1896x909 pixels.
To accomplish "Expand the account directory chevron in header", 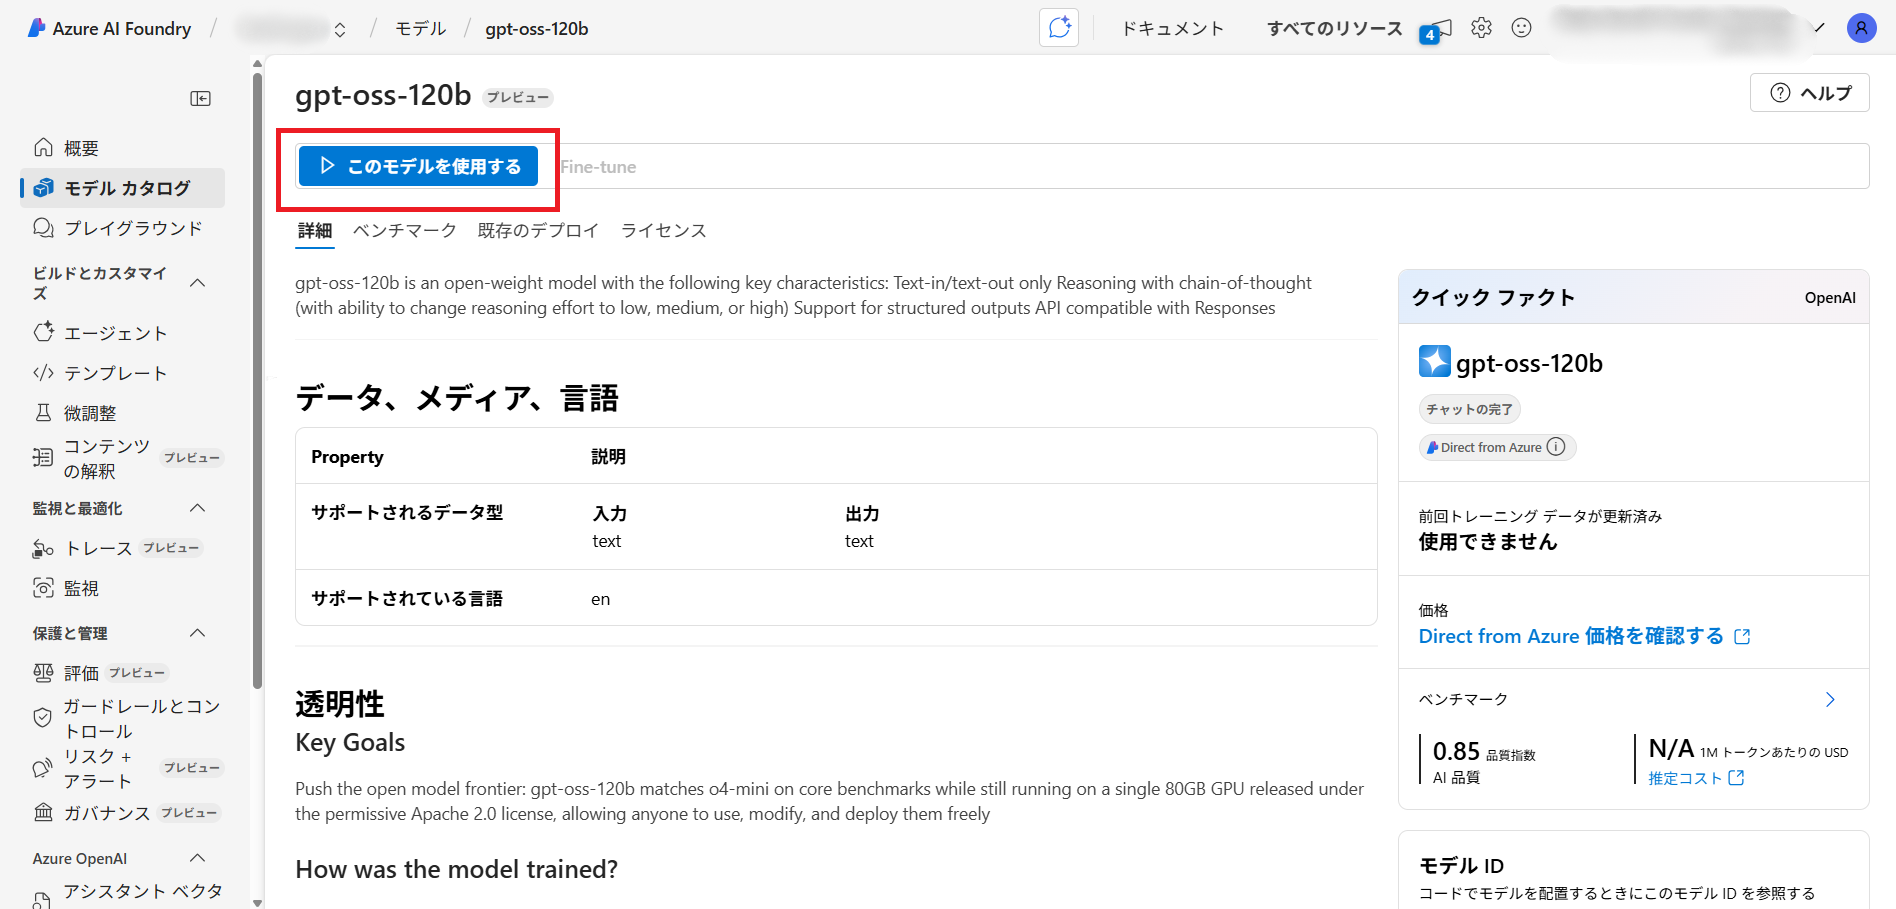I will pyautogui.click(x=1819, y=28).
